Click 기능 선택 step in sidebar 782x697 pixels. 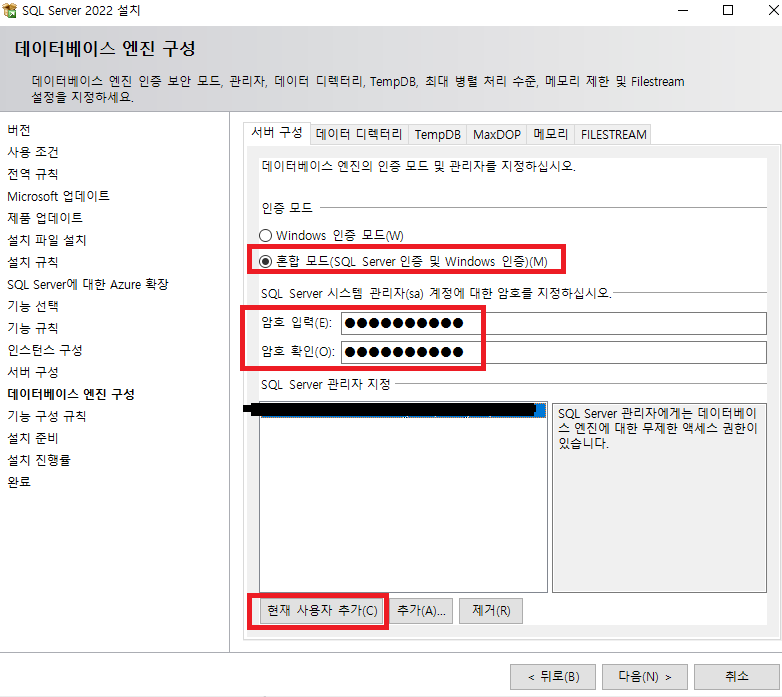[x=33, y=306]
